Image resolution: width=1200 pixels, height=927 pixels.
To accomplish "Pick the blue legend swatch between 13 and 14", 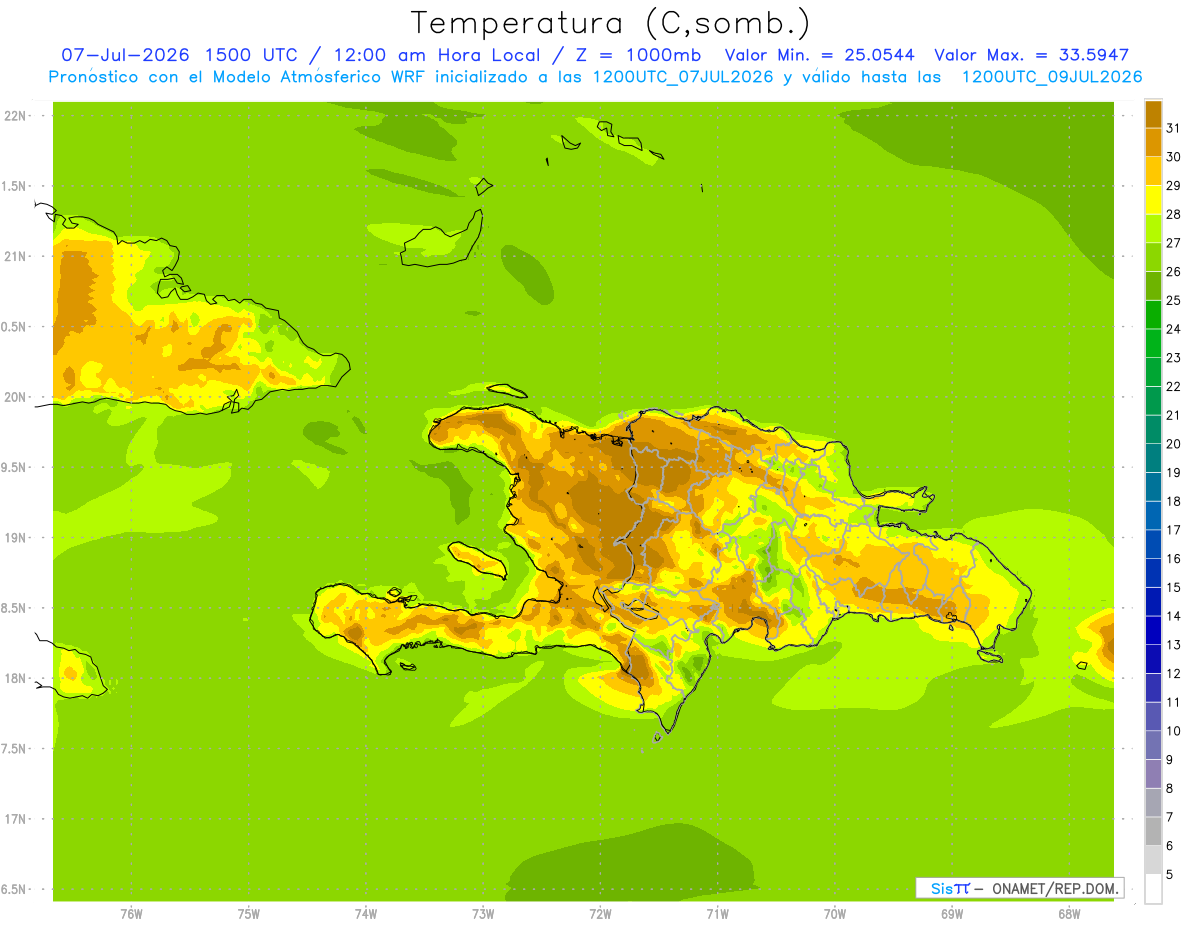I will 1153,631.
